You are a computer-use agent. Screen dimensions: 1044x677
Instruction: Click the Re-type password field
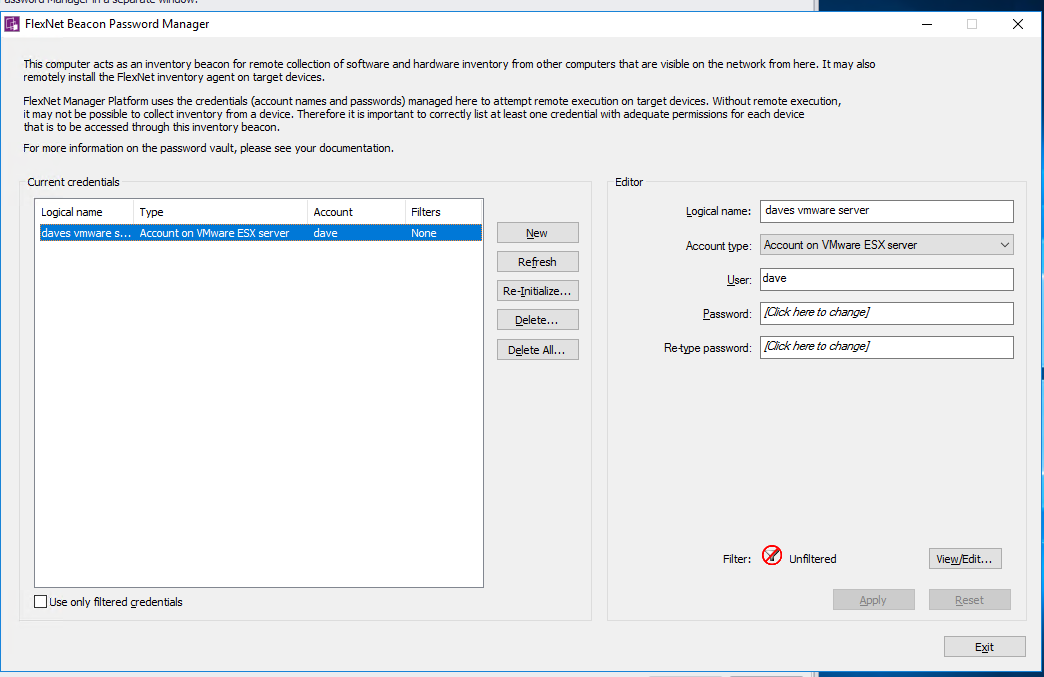[x=887, y=347]
